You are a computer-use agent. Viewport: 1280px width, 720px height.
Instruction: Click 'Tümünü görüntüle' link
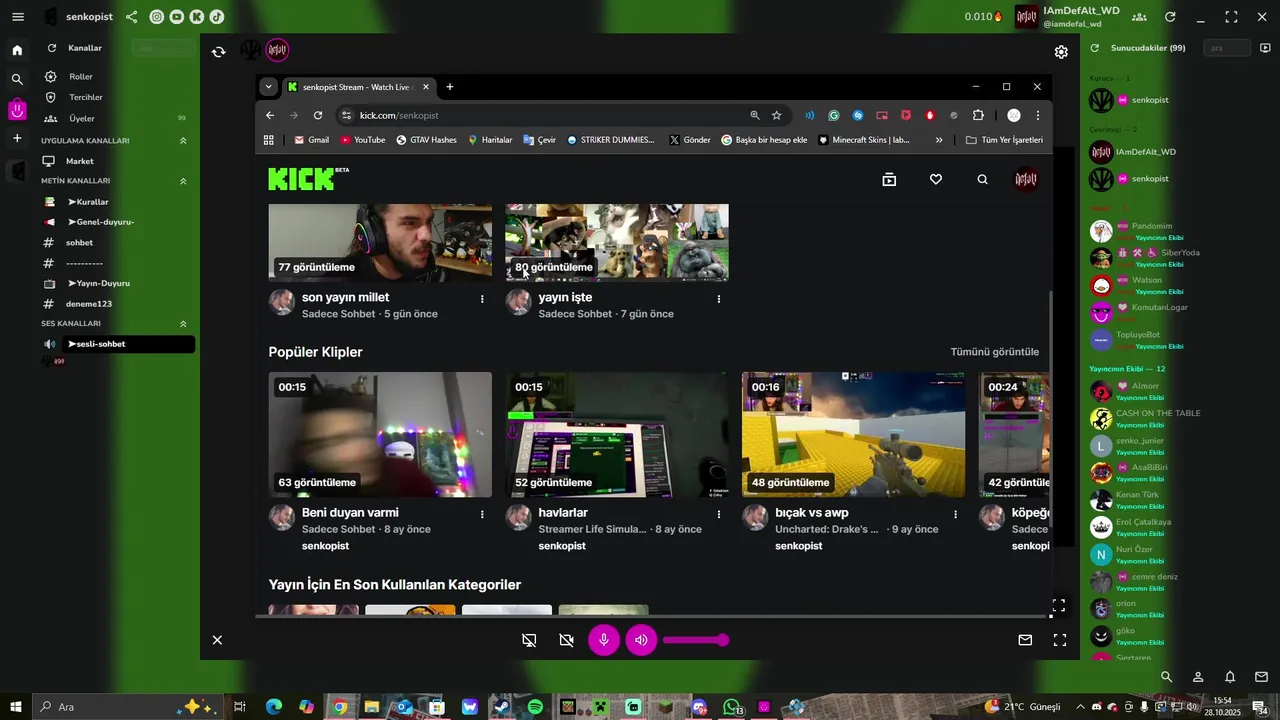(994, 352)
